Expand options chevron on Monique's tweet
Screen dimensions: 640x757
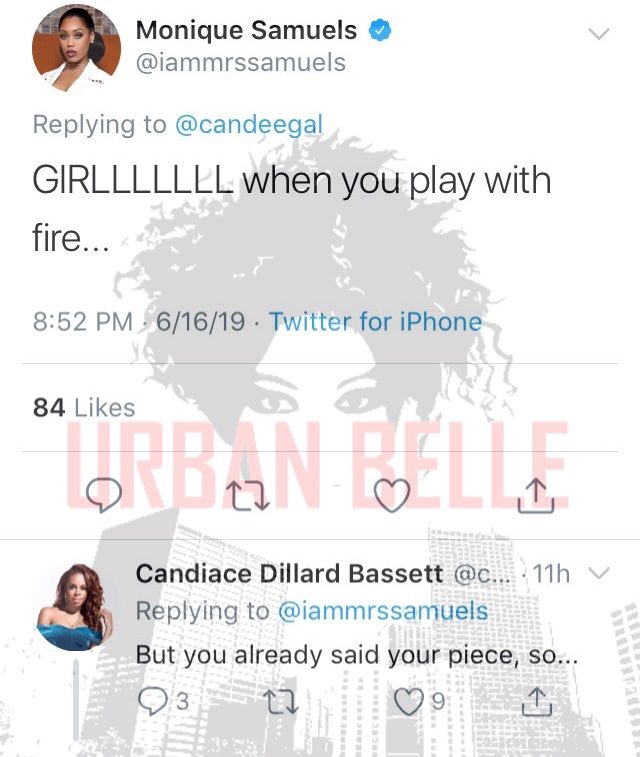[599, 33]
